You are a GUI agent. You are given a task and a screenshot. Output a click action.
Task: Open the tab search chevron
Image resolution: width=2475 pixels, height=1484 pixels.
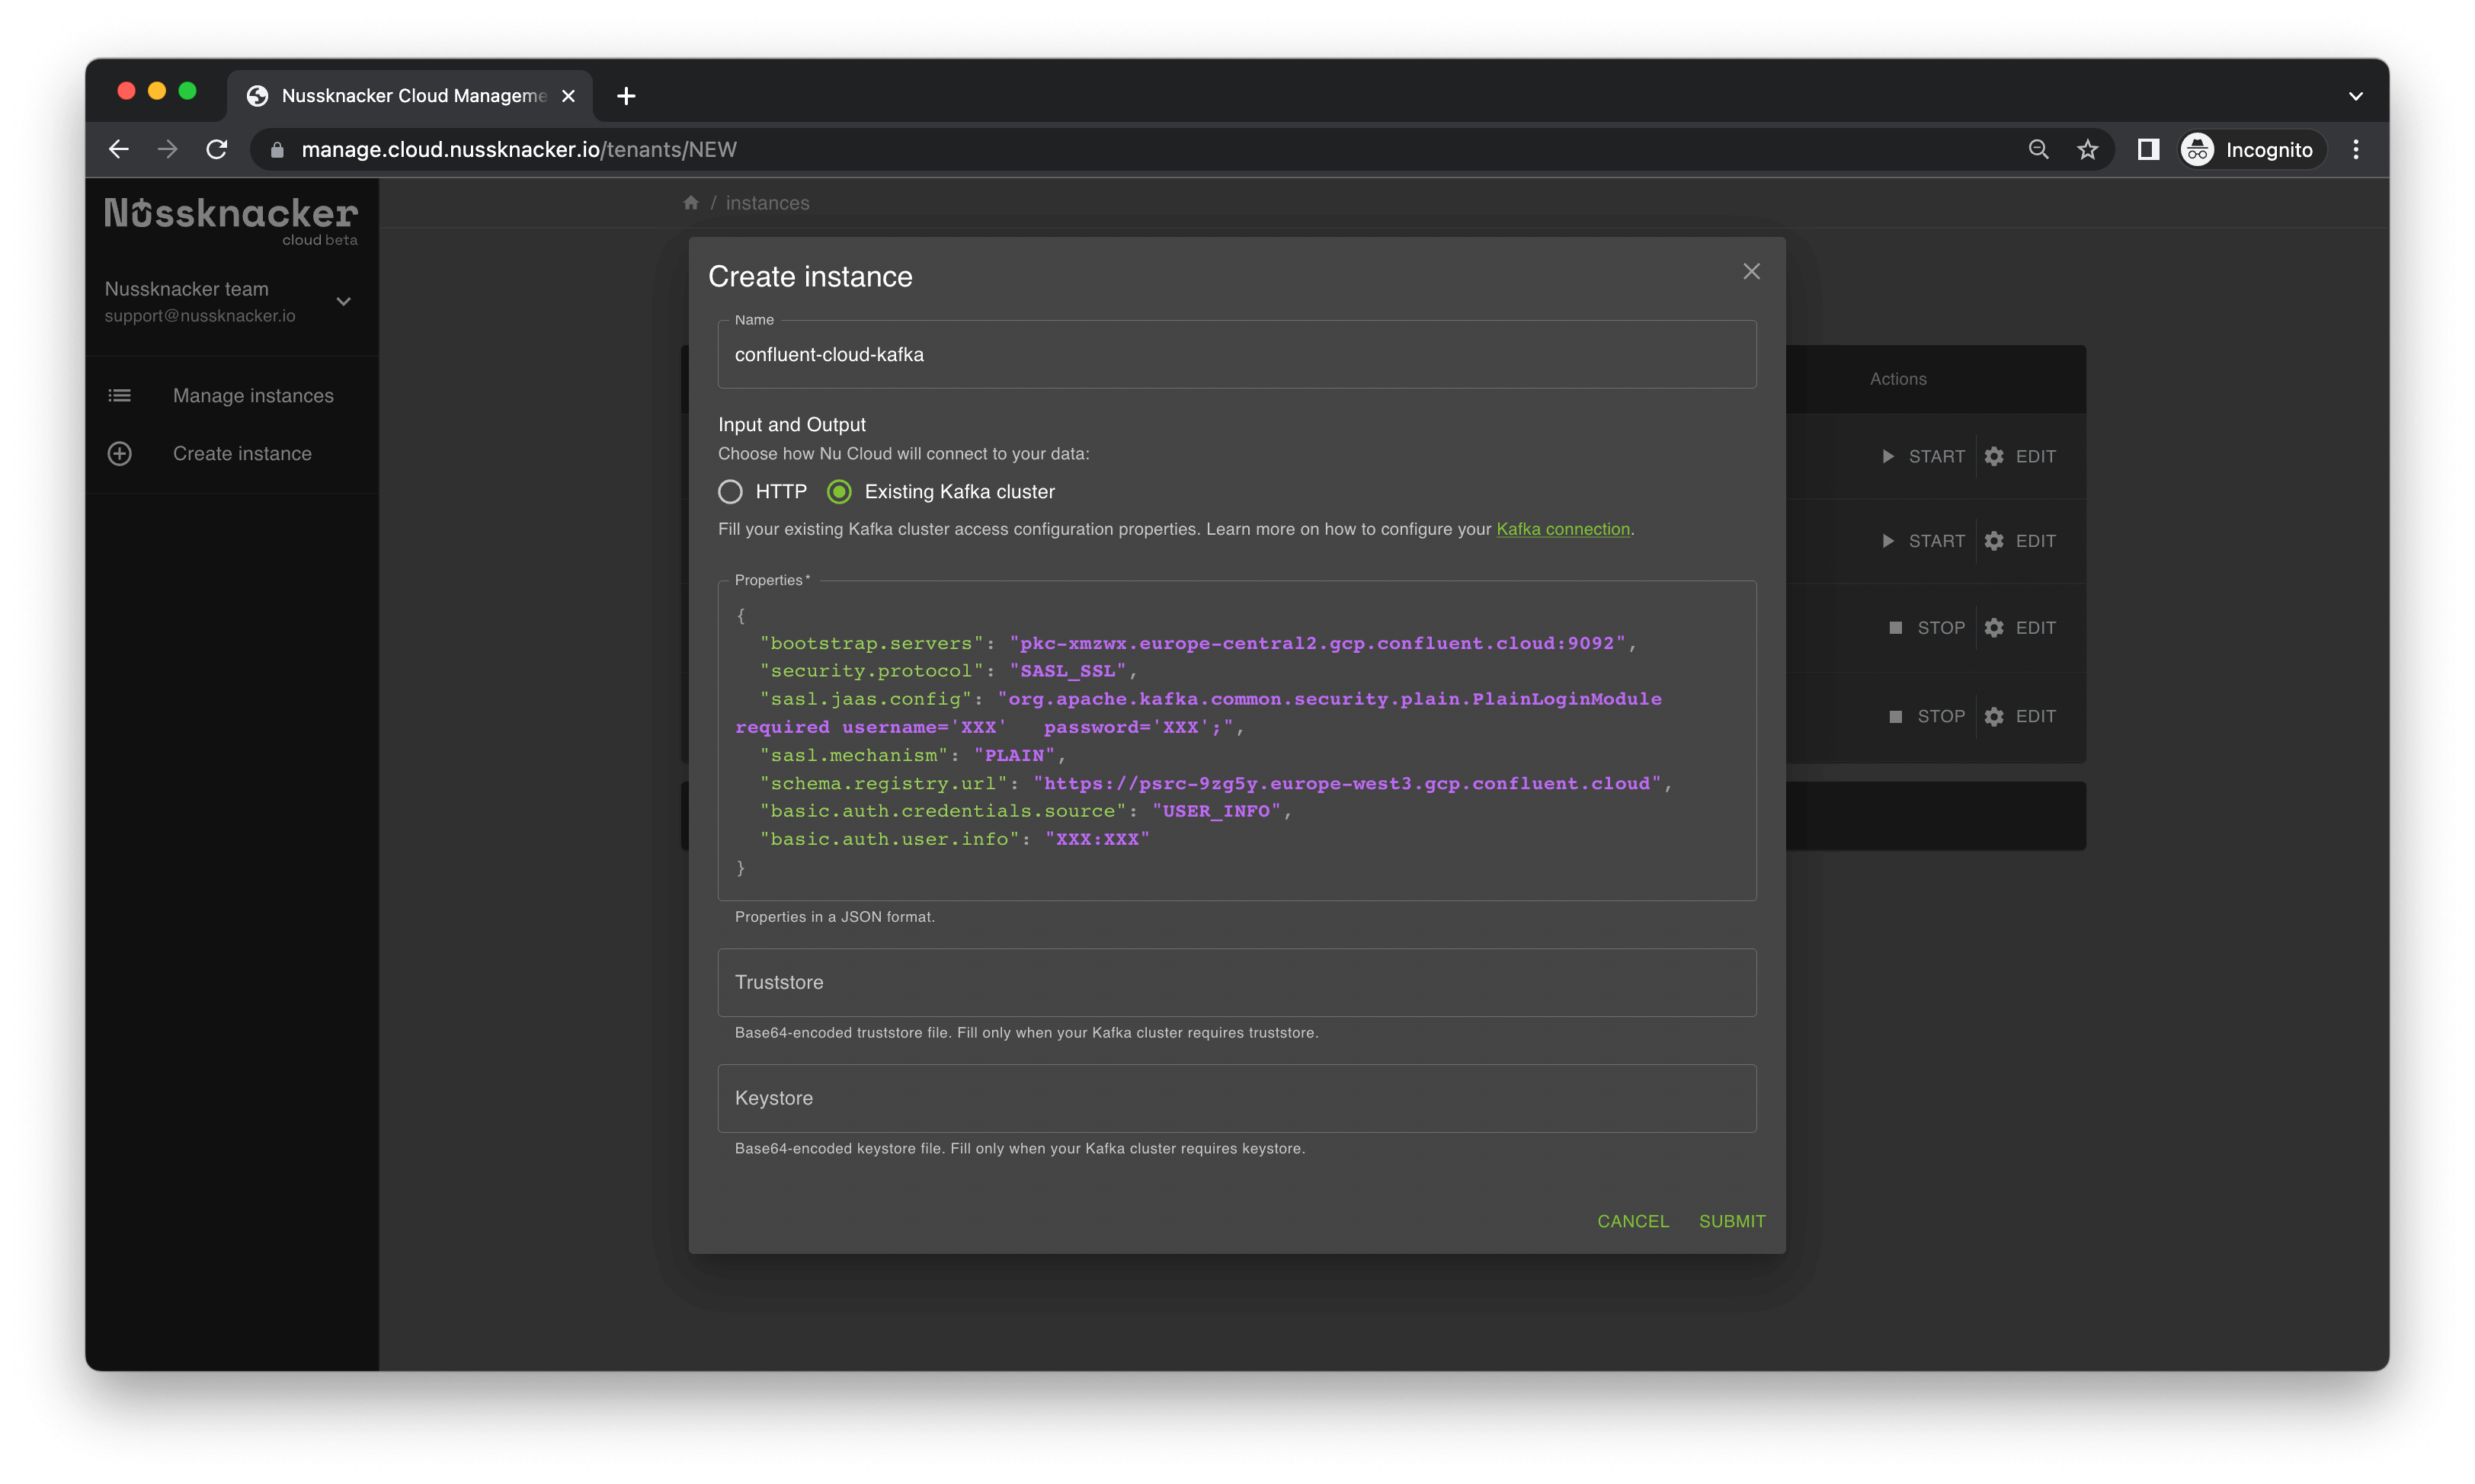(2355, 96)
